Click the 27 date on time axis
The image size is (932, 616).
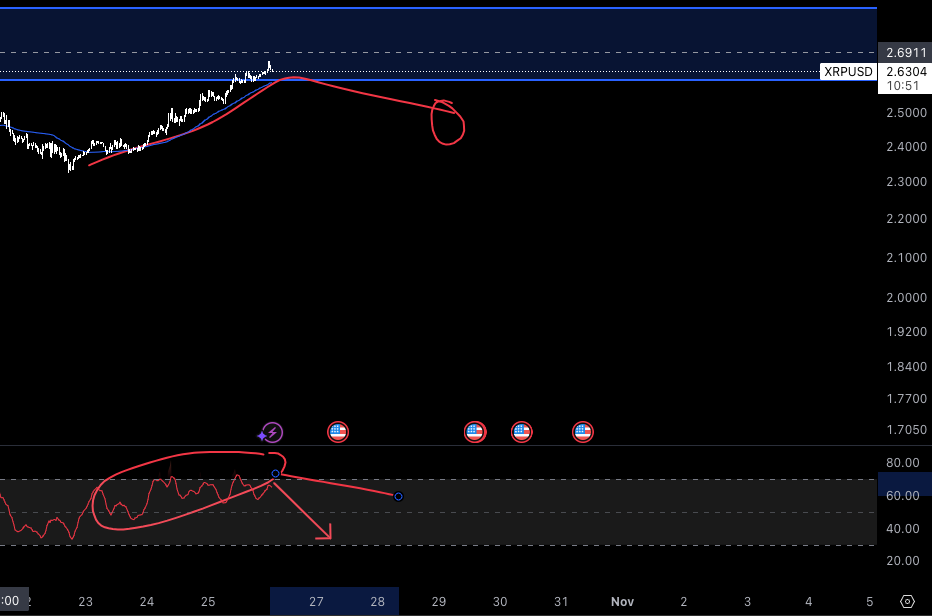[x=316, y=601]
